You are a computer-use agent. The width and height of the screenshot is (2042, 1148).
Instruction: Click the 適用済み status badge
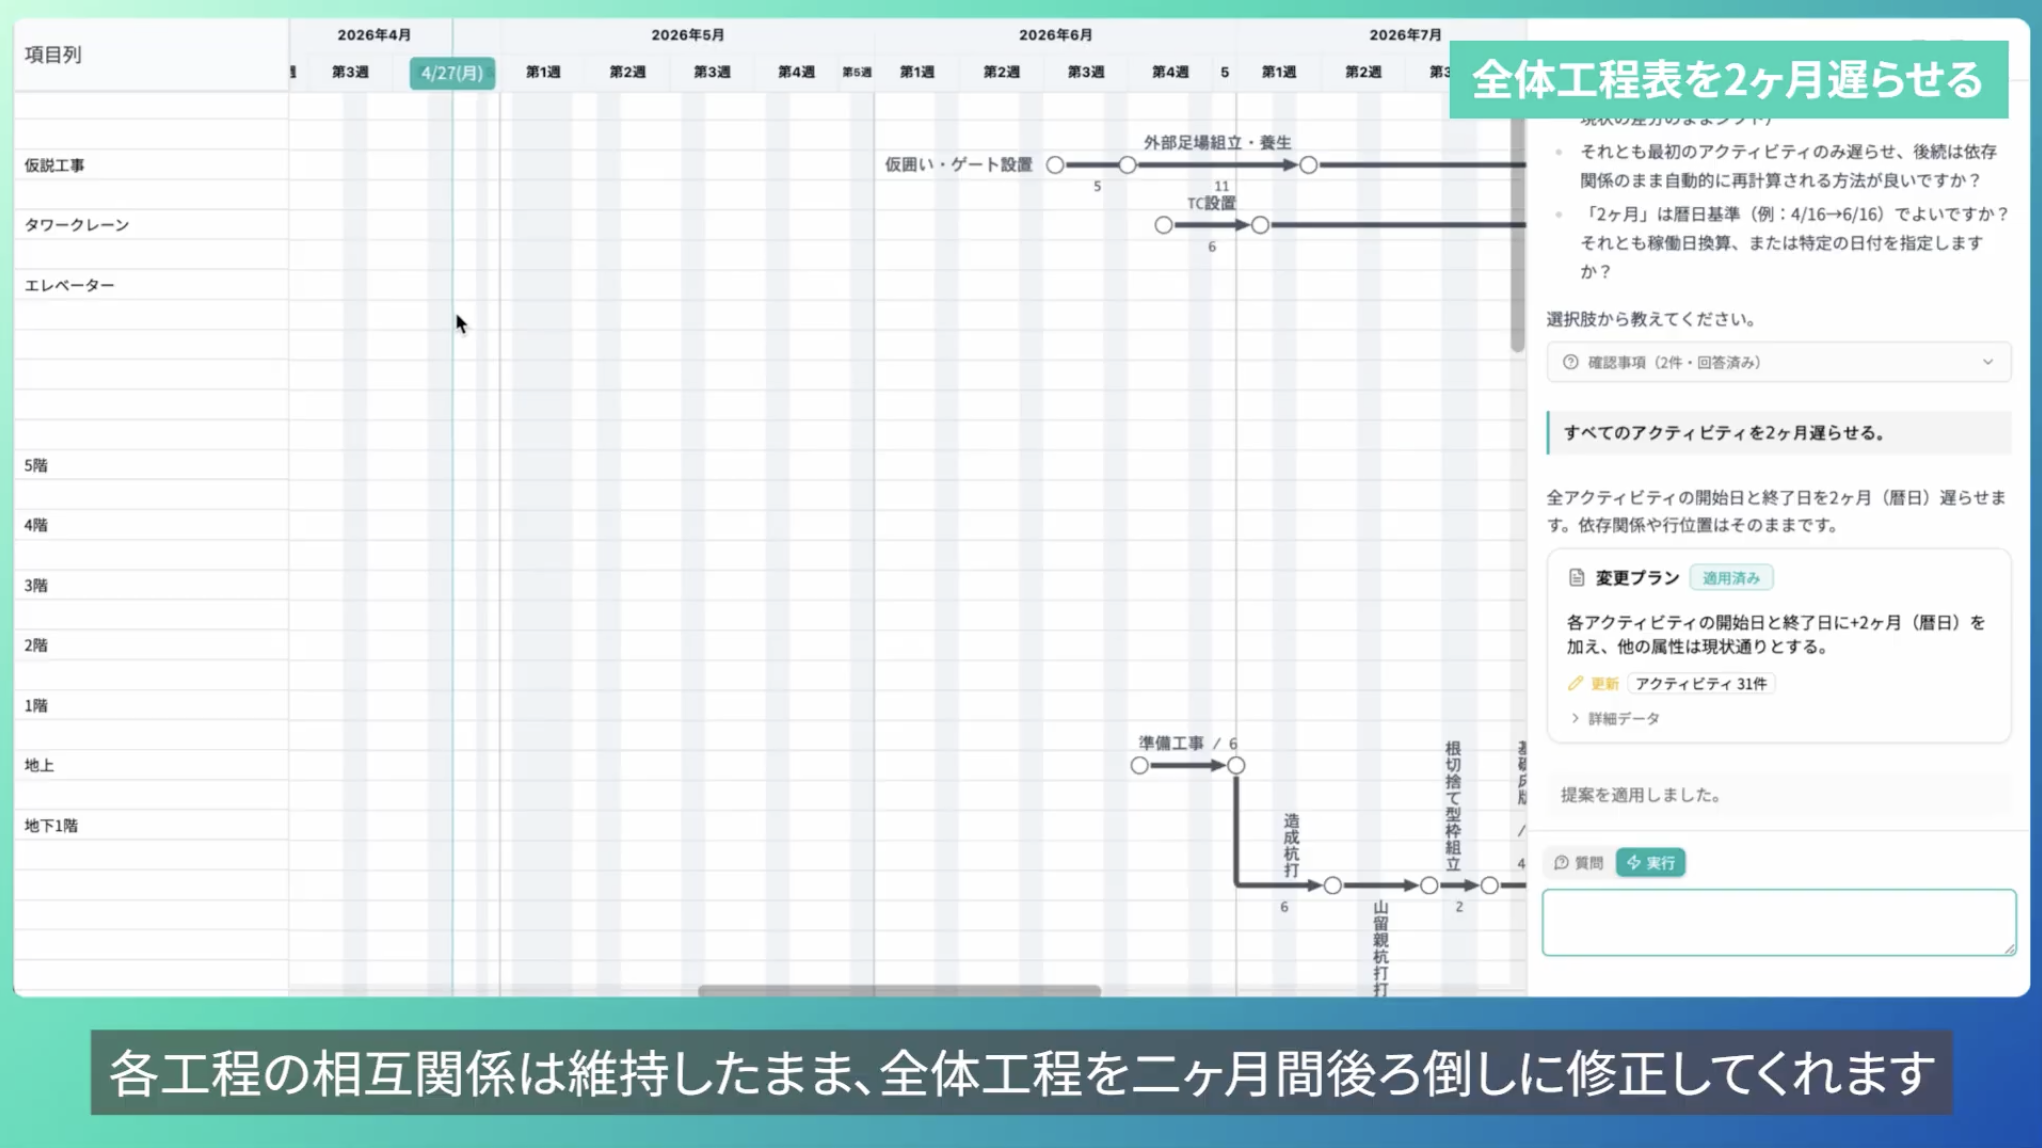click(1731, 578)
